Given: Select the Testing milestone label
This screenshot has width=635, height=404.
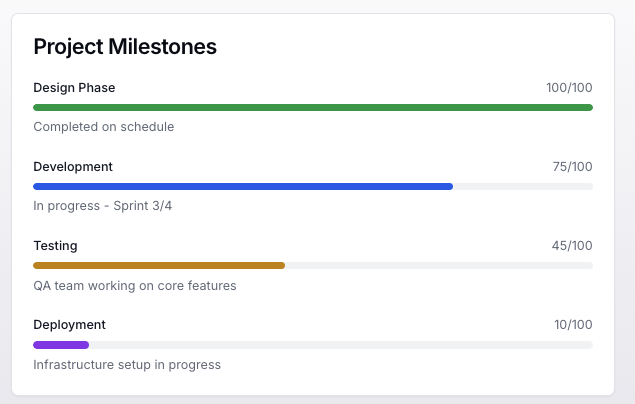Looking at the screenshot, I should [x=55, y=246].
